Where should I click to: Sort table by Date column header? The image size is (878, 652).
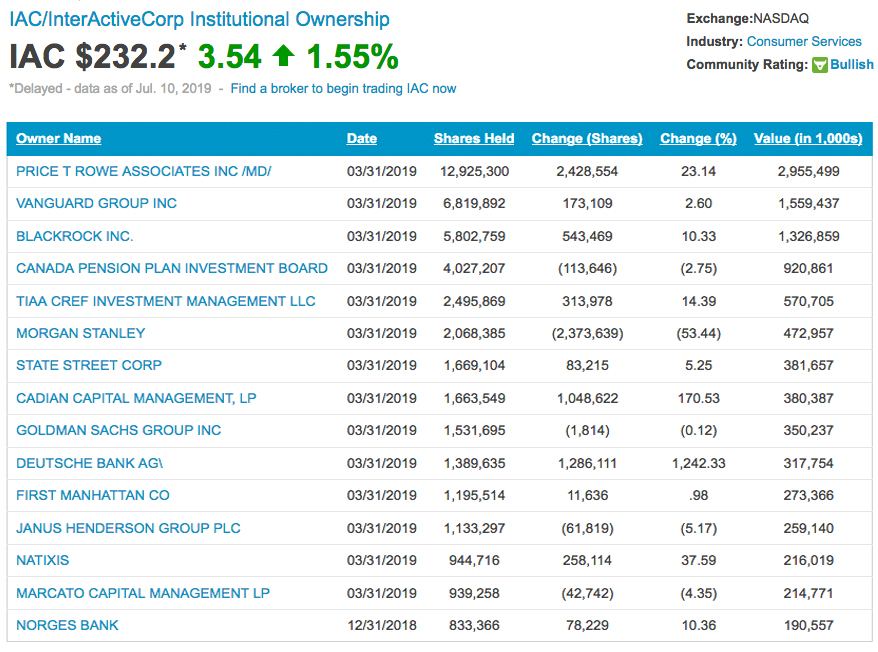pyautogui.click(x=361, y=138)
